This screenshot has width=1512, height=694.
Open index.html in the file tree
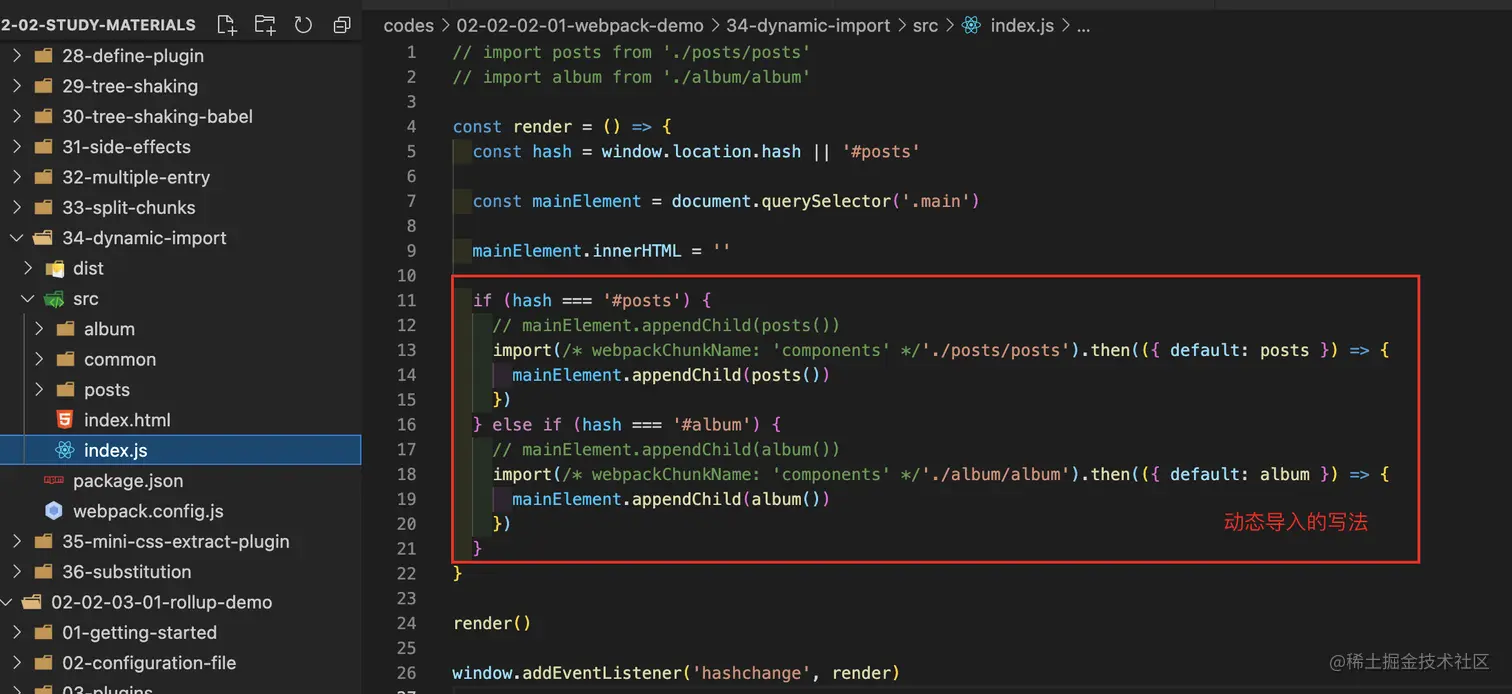(x=127, y=420)
